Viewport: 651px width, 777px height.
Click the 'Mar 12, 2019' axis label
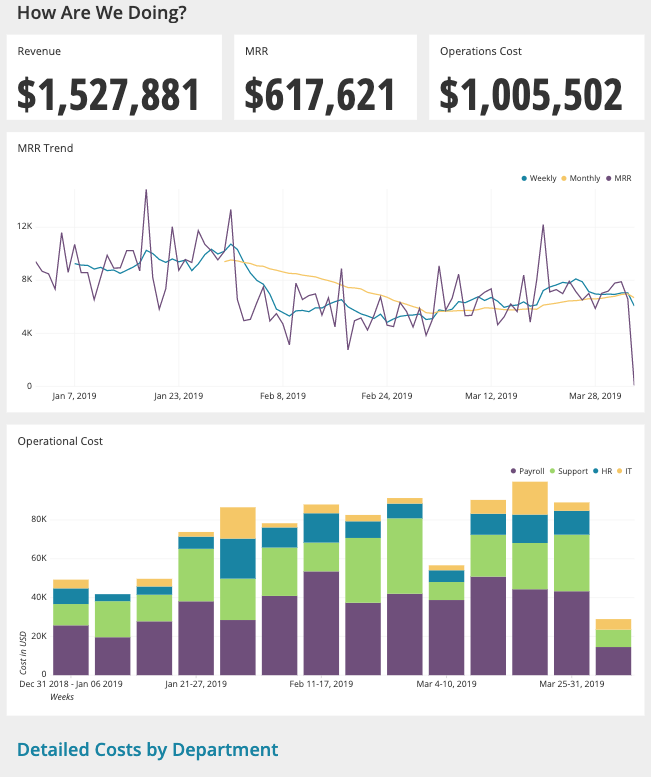(x=491, y=396)
